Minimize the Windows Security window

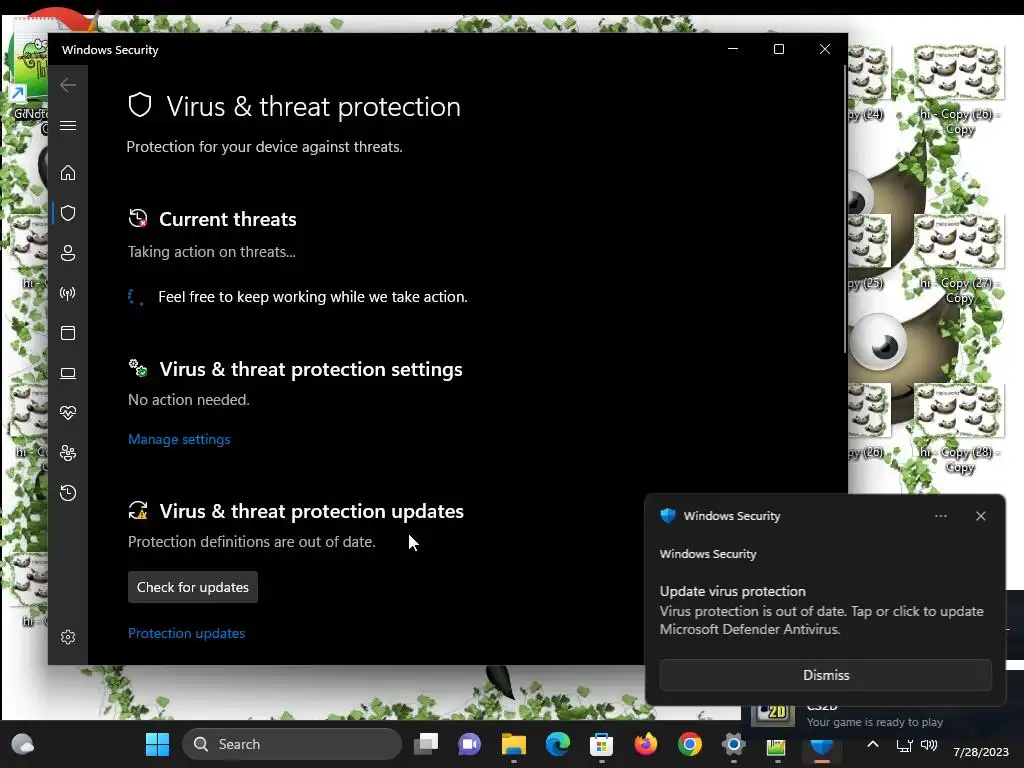(x=733, y=50)
